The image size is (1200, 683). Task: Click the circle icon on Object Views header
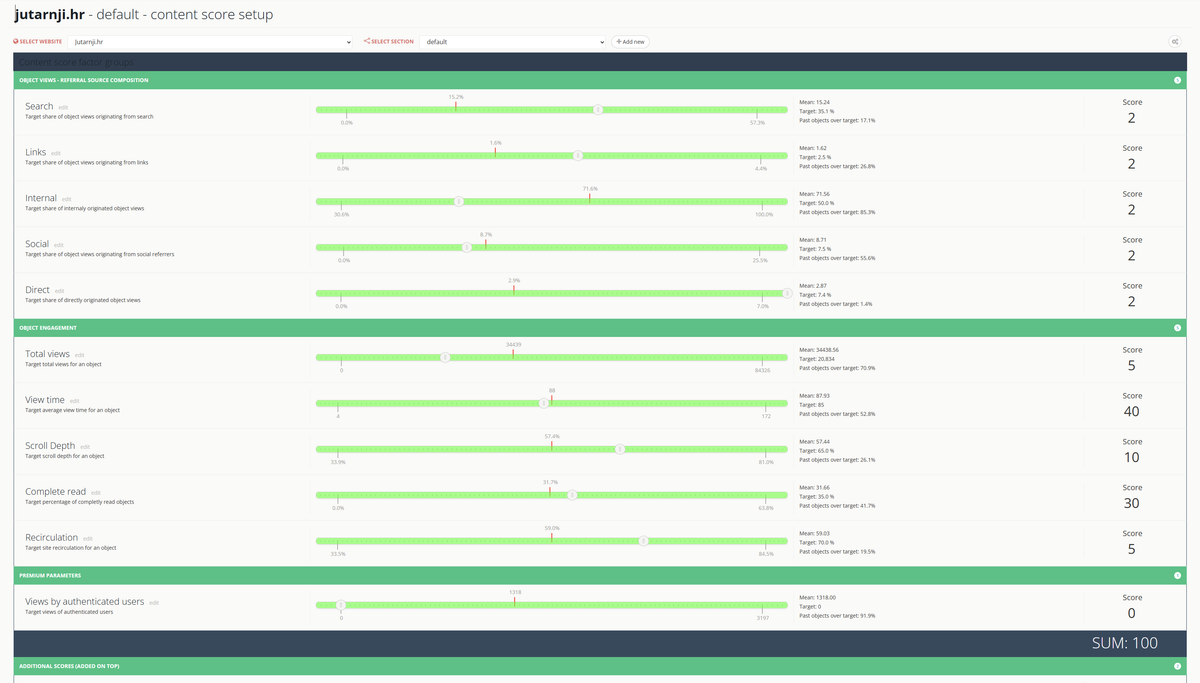1177,80
